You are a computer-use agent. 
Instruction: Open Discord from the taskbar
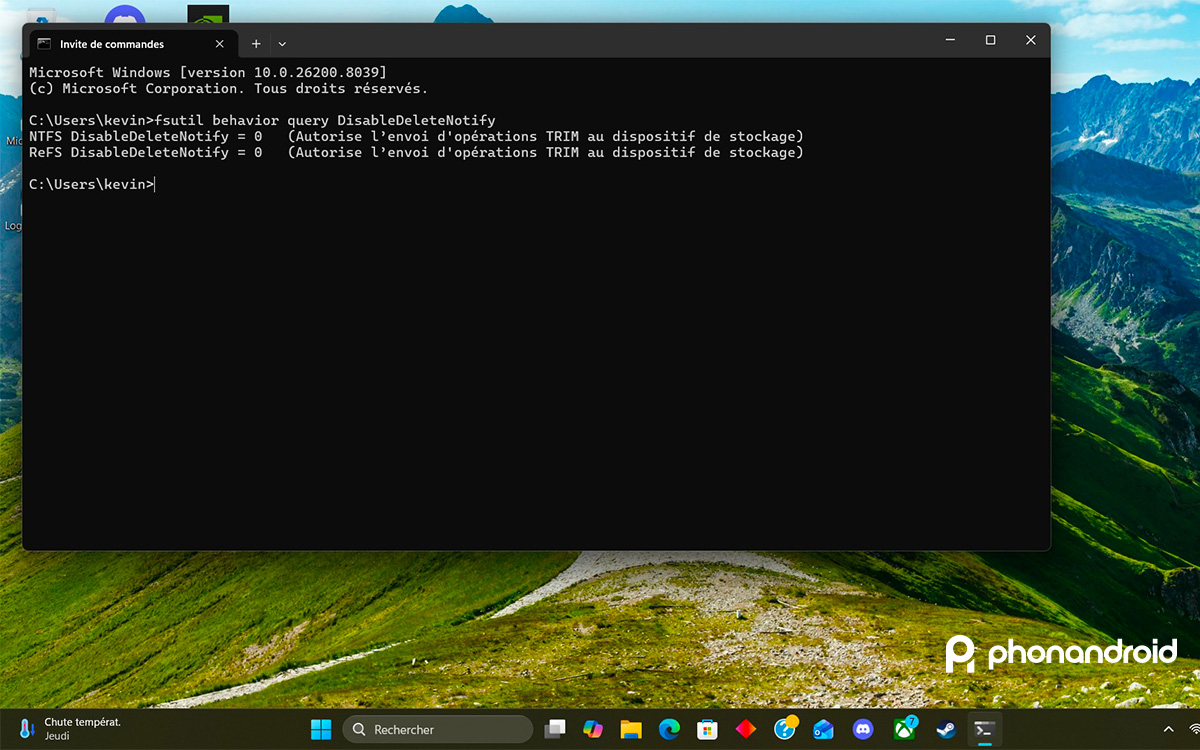tap(862, 729)
